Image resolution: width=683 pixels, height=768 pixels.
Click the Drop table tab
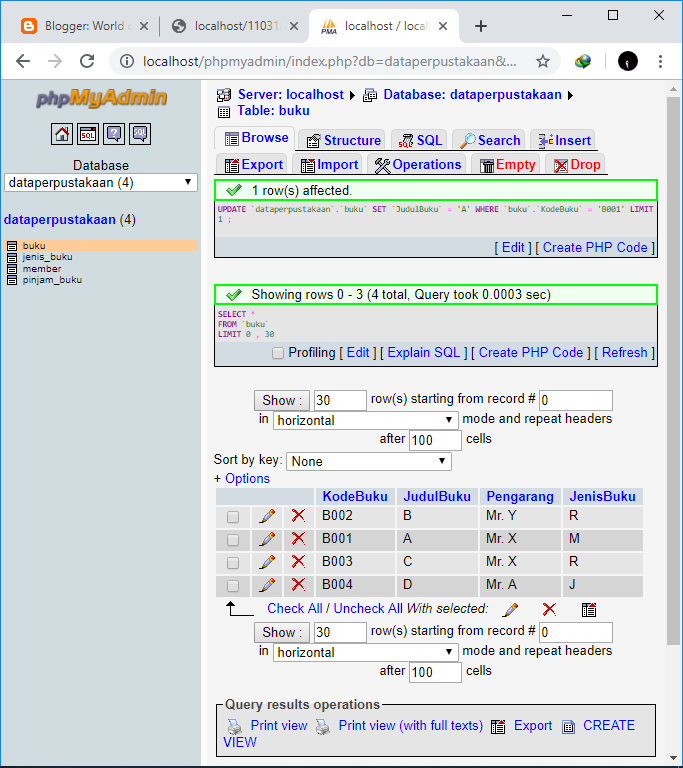point(576,165)
